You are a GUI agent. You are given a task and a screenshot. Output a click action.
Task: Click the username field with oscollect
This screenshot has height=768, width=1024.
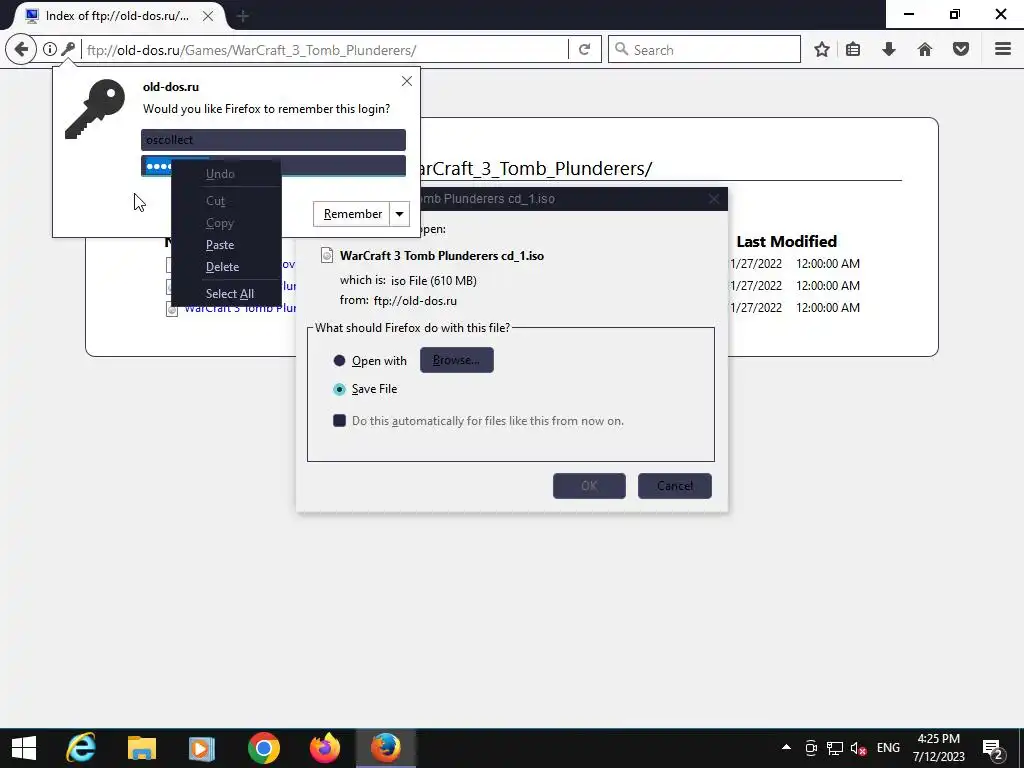coord(273,140)
